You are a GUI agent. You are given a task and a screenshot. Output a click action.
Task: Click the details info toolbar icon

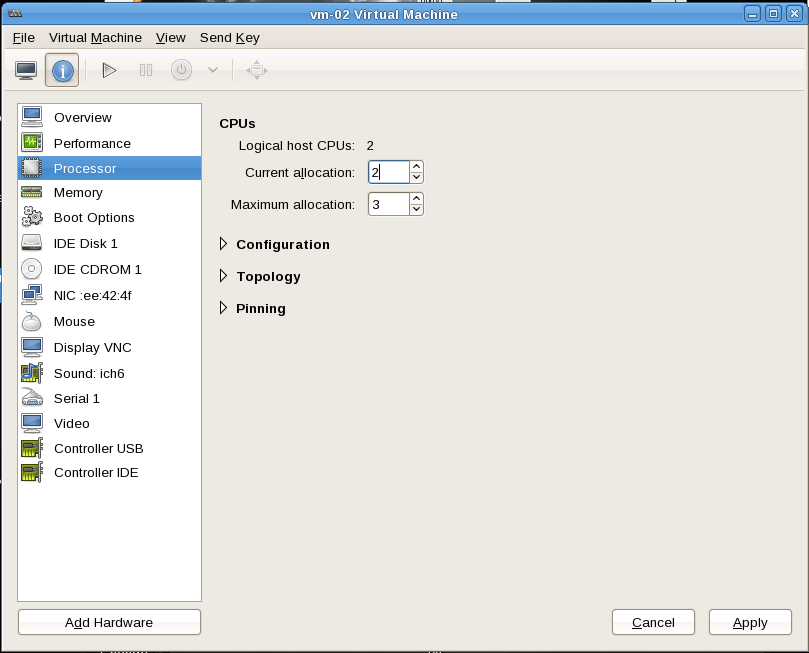62,70
